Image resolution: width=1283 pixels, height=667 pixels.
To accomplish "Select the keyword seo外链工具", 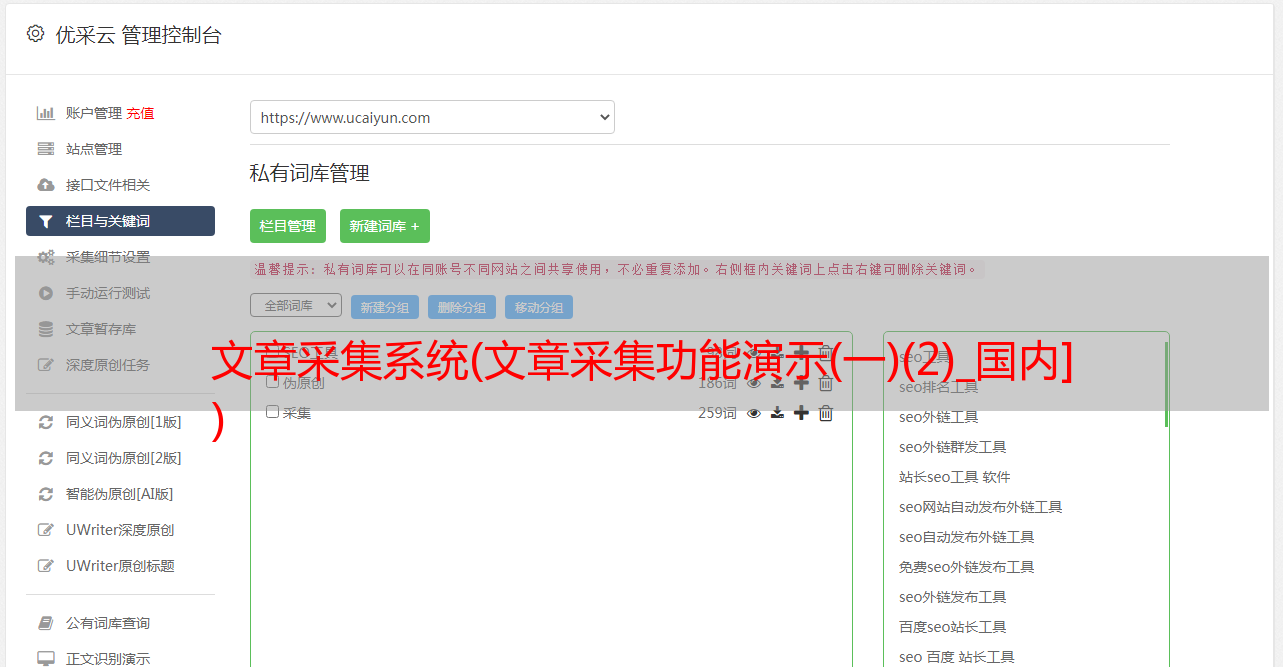I will click(x=938, y=417).
